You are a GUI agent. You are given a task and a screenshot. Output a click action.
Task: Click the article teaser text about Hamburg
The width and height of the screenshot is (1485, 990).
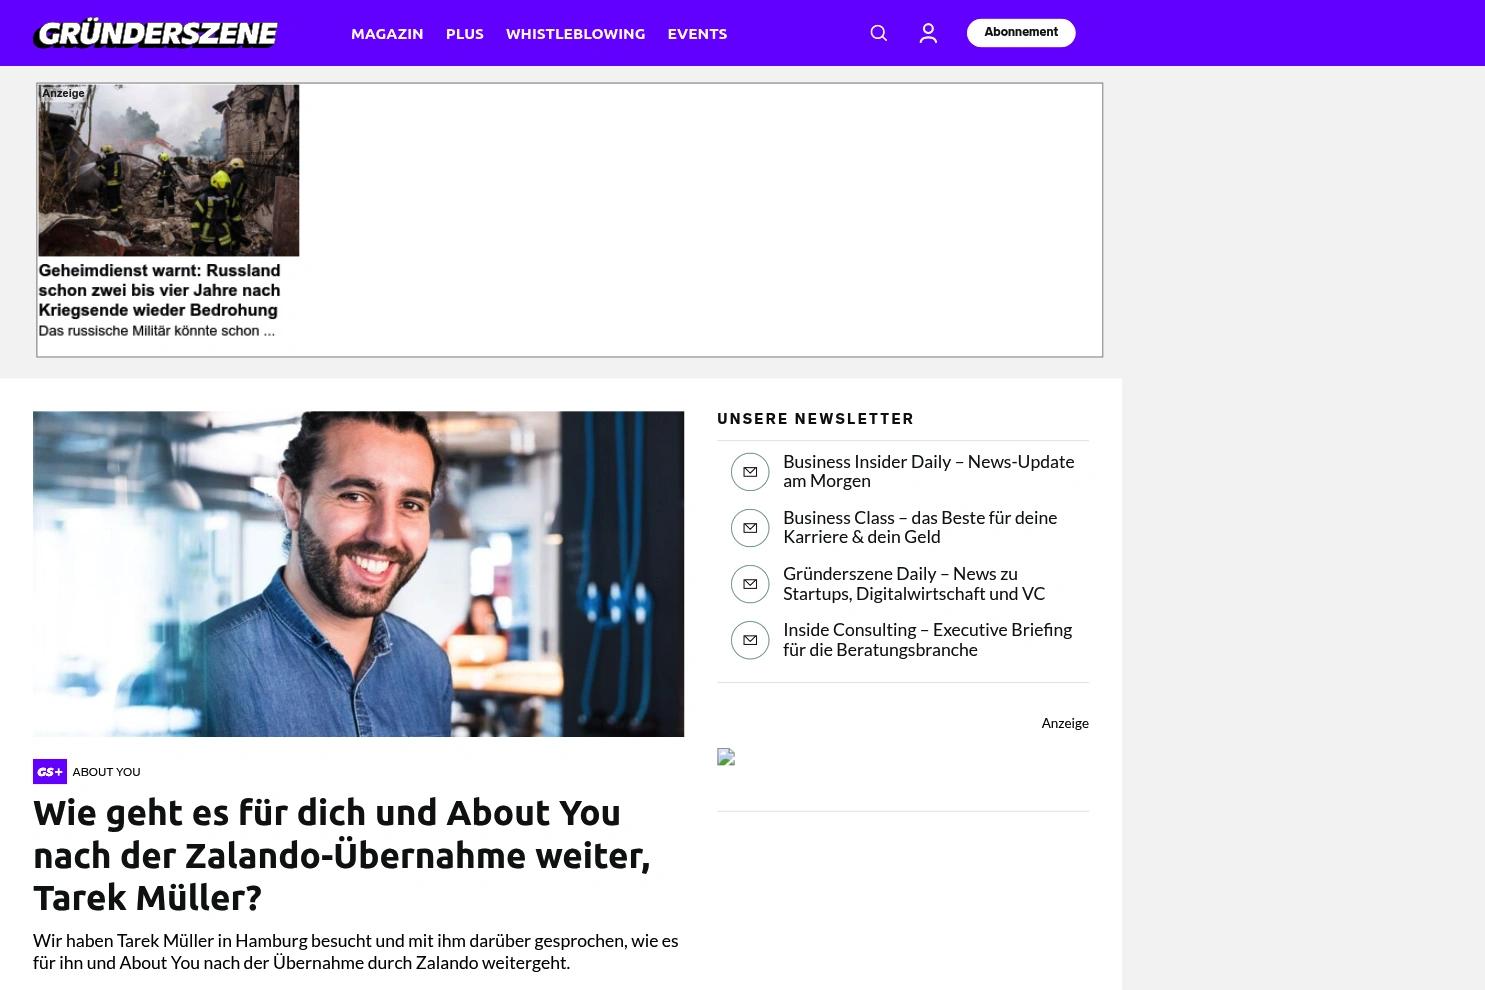point(355,951)
